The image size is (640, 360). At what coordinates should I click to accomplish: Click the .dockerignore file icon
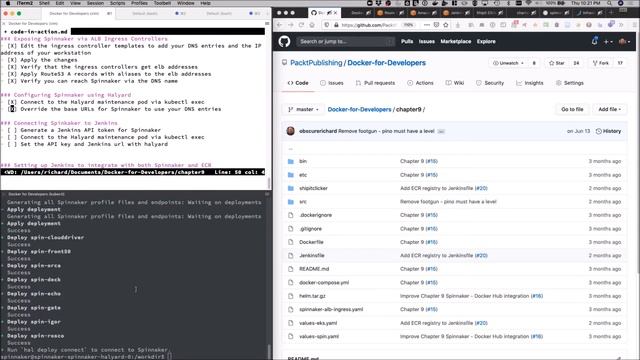coord(291,215)
